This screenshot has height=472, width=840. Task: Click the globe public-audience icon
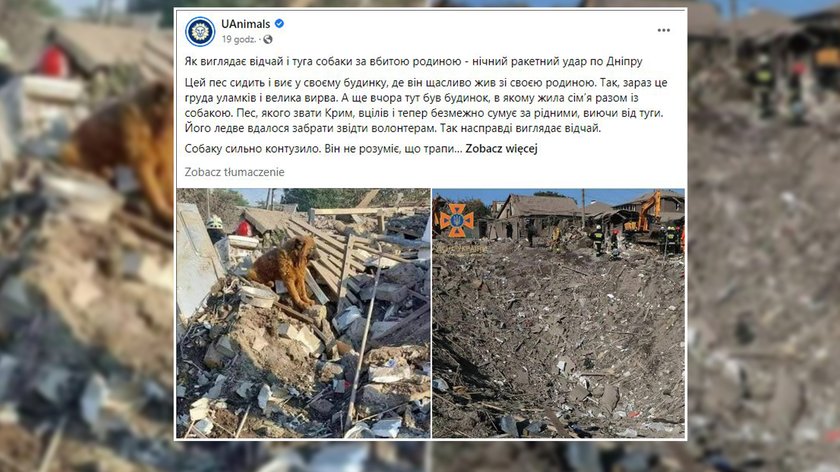click(268, 40)
